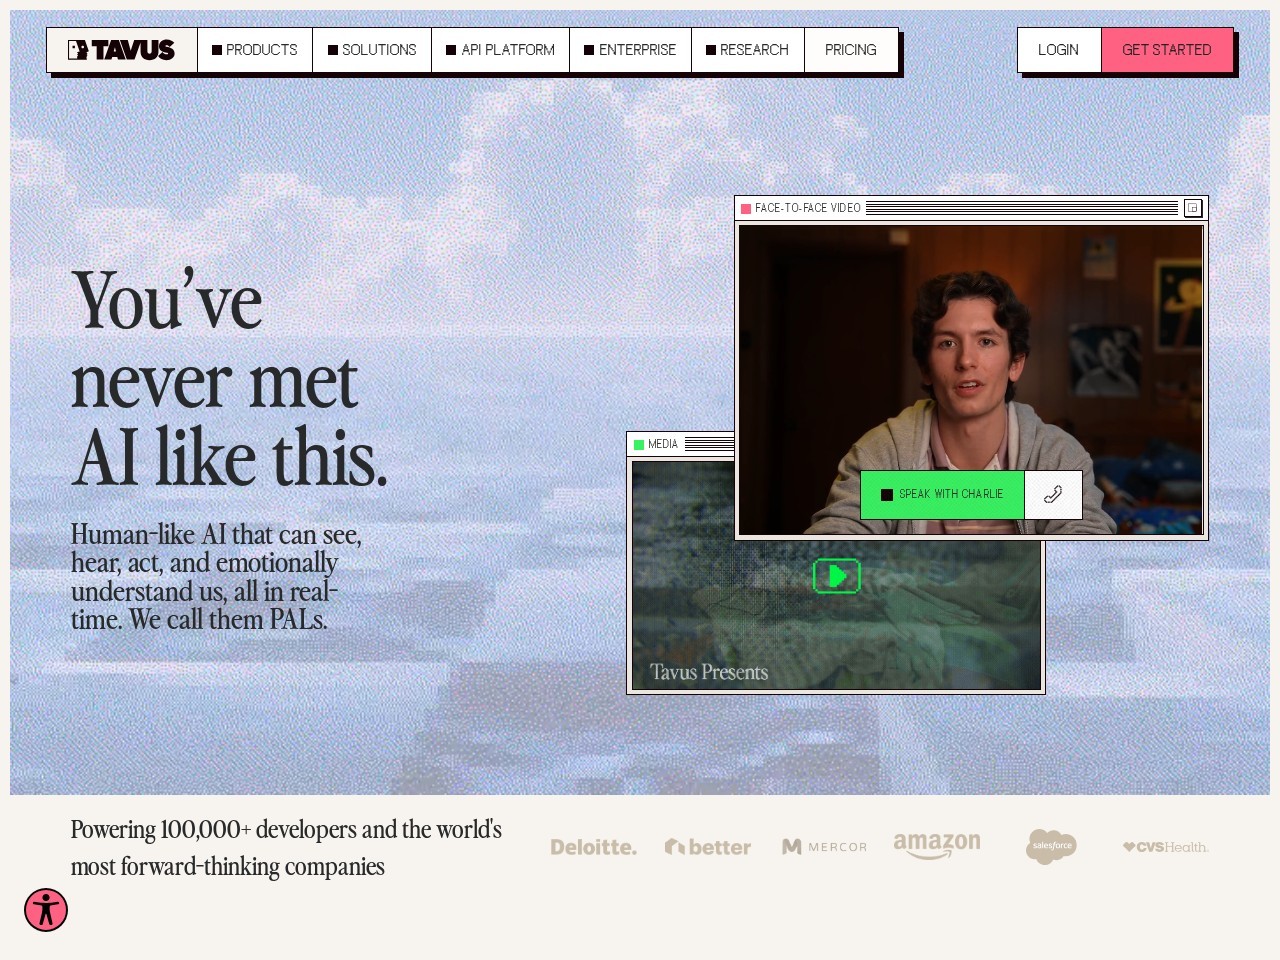Expand the Face-to-Face Video window icon
Viewport: 1280px width, 960px height.
pos(1193,208)
